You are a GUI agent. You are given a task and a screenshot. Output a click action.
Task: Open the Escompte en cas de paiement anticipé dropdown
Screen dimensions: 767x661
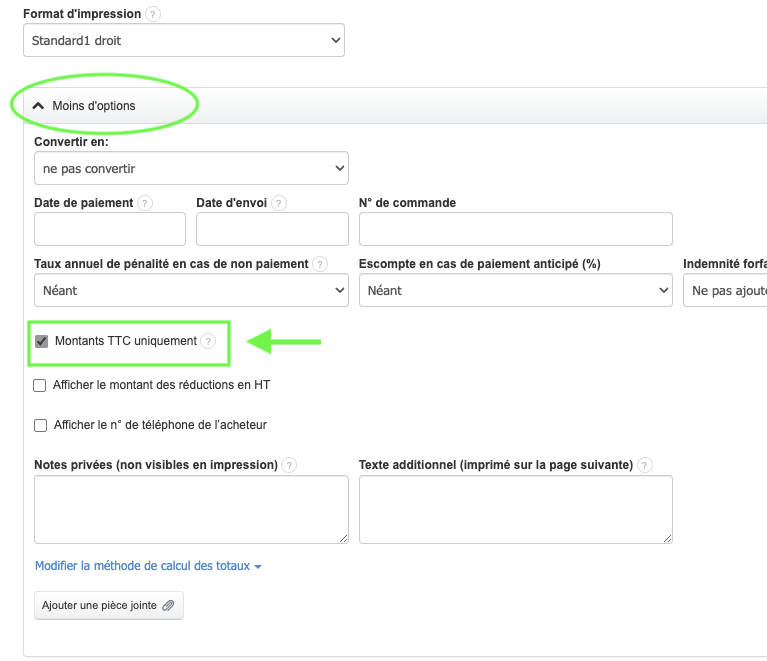tap(515, 290)
